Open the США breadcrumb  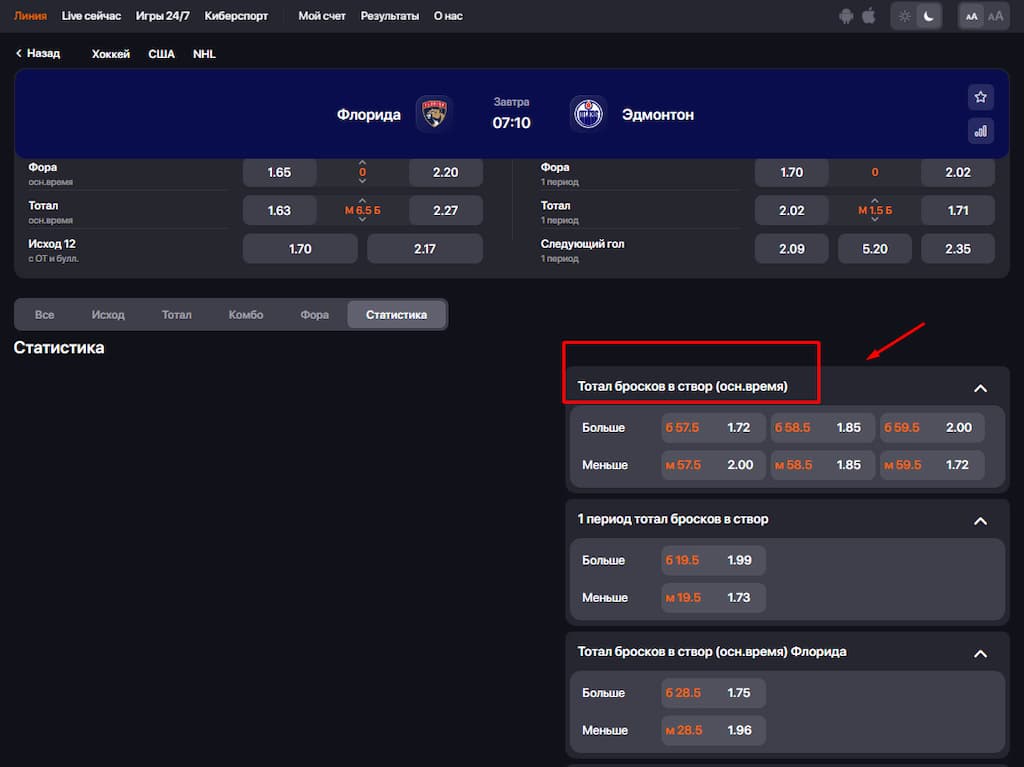point(161,54)
